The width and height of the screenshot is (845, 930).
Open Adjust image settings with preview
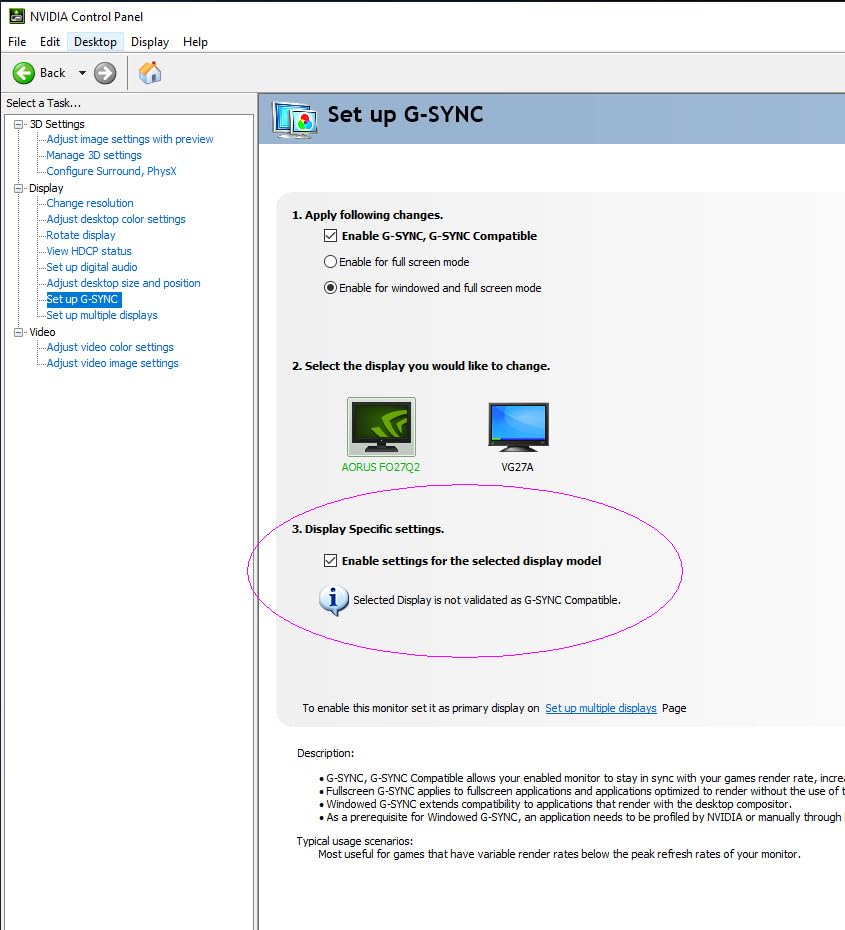point(130,139)
